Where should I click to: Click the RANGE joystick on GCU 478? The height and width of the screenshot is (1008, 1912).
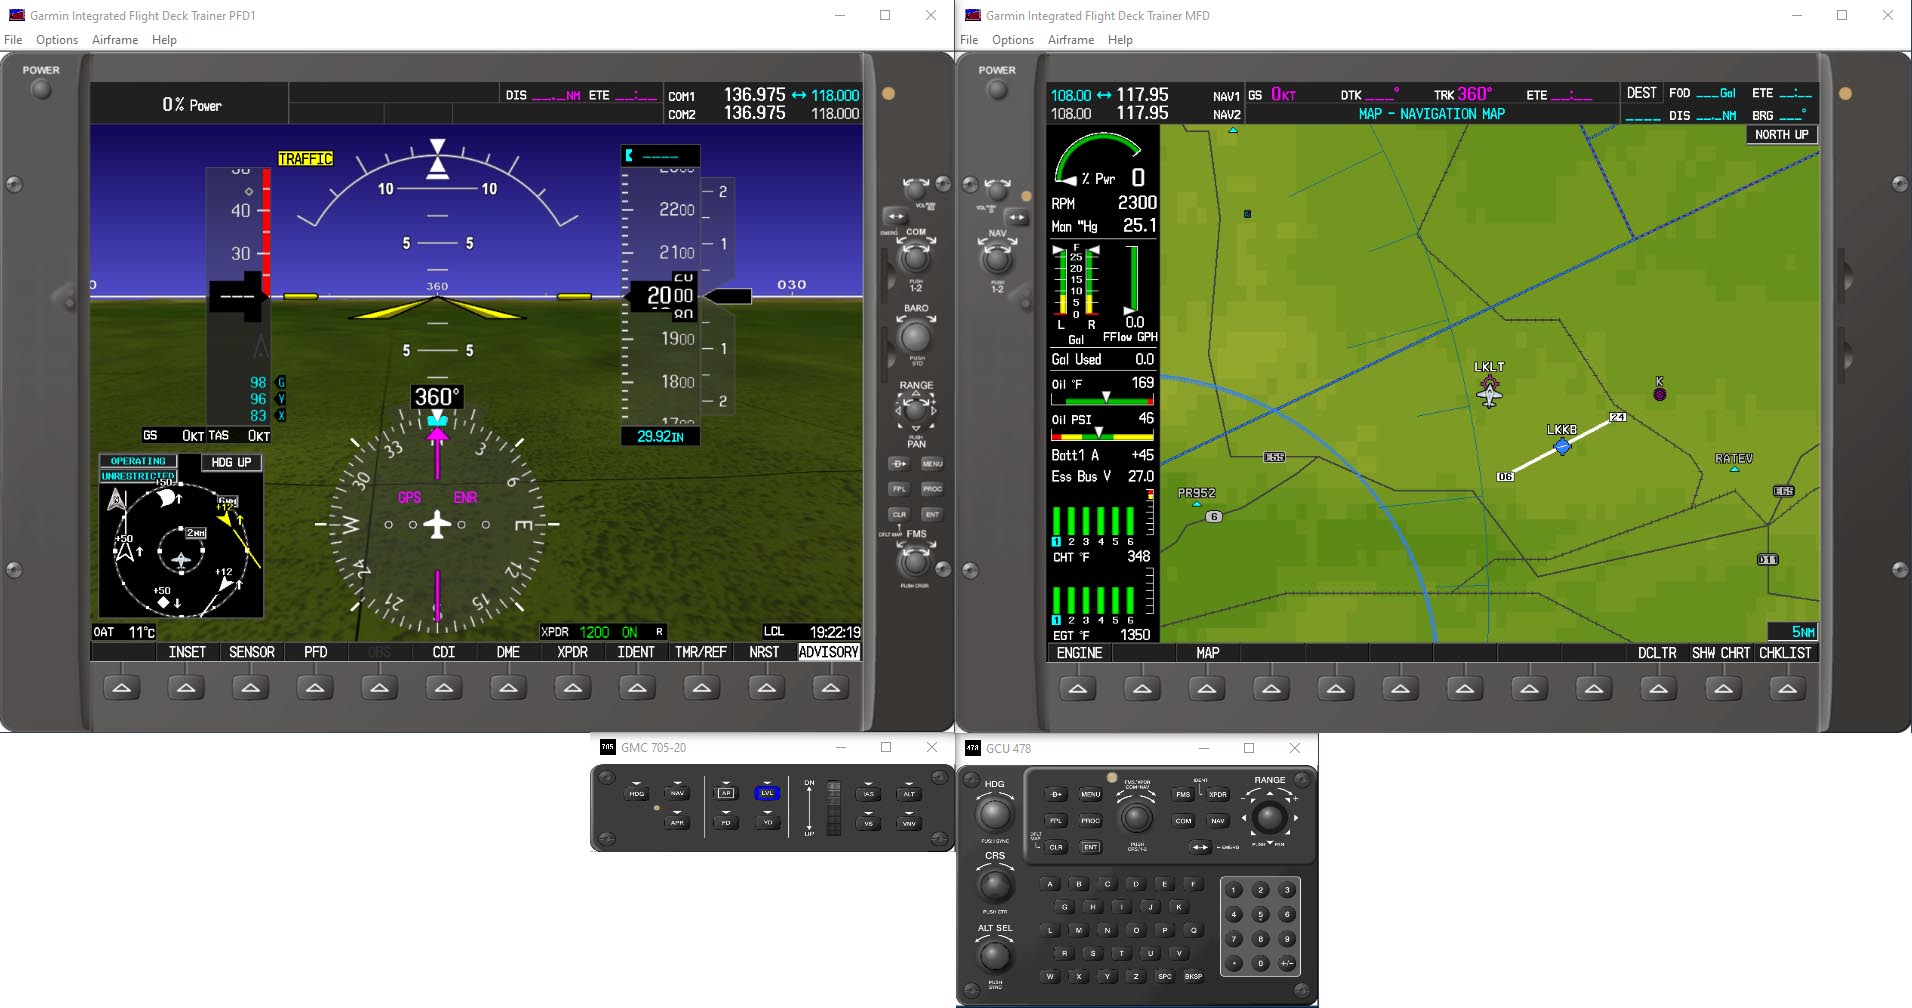(x=1269, y=818)
